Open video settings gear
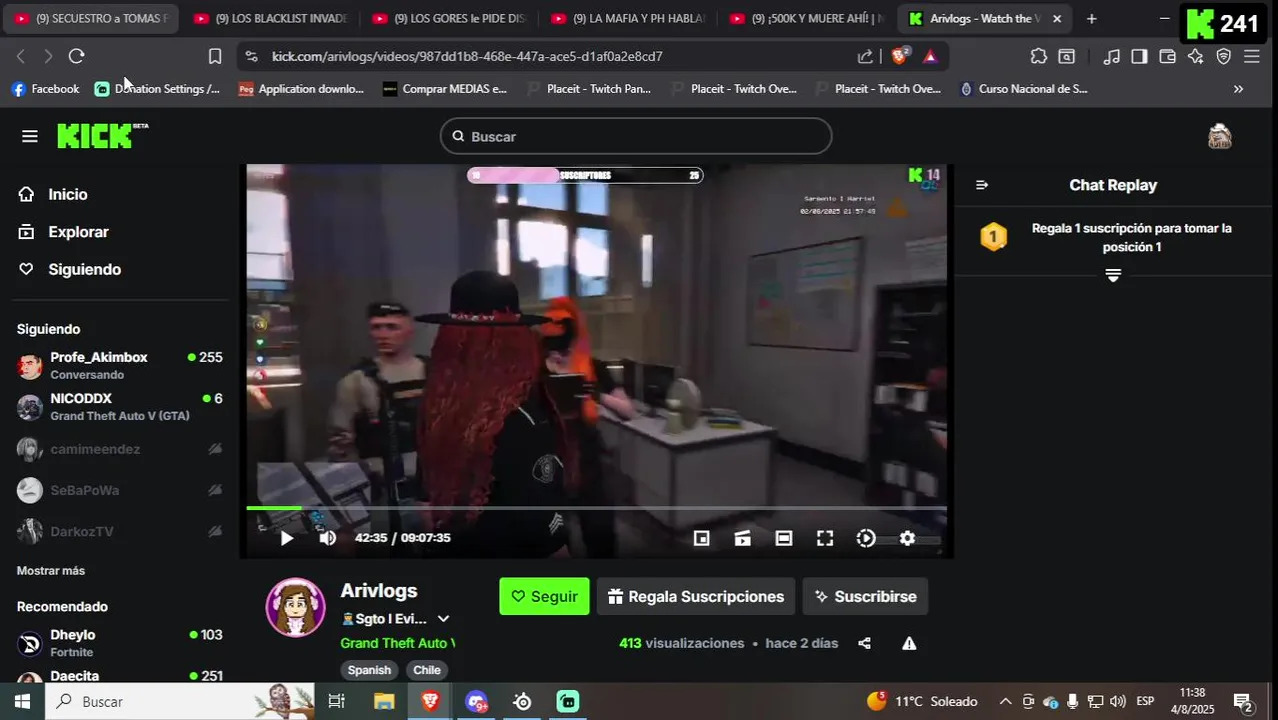 pos(907,538)
